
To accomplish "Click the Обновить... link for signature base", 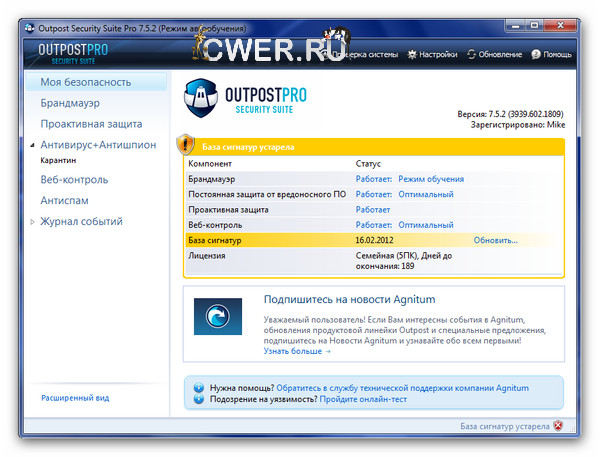I will [495, 241].
